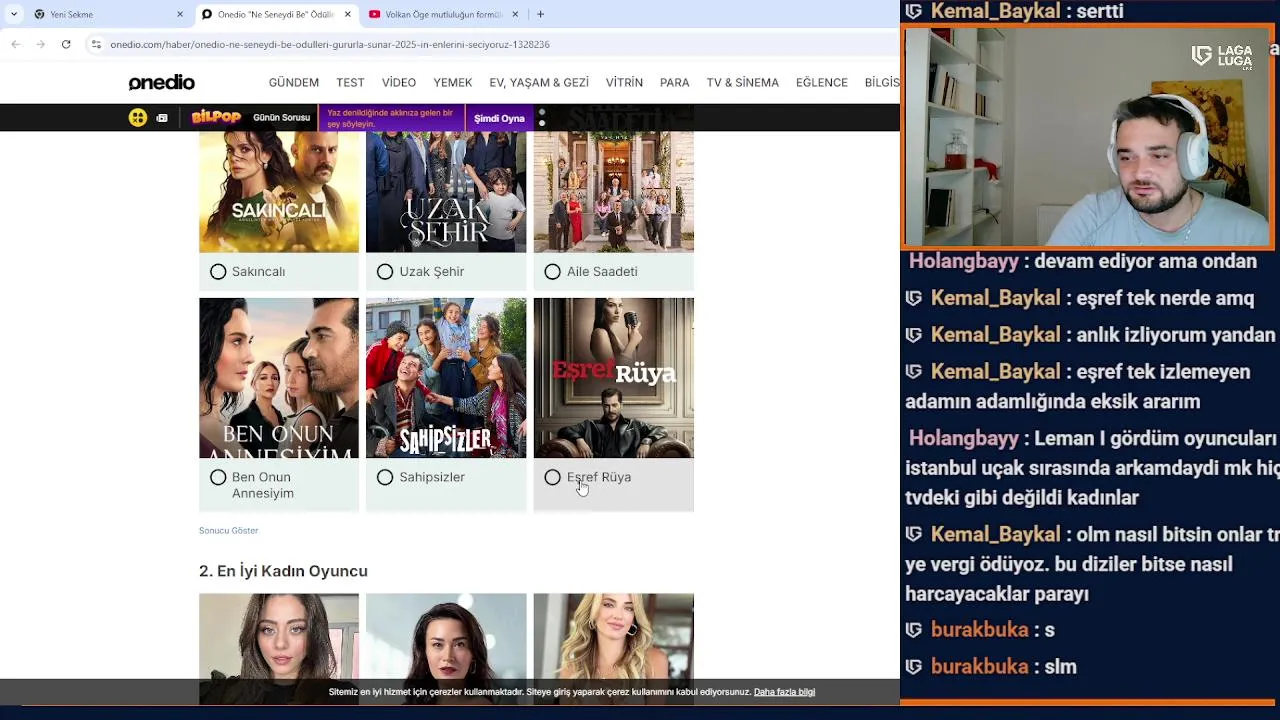Open the VİDEO menu
The image size is (1280, 720).
click(x=399, y=83)
